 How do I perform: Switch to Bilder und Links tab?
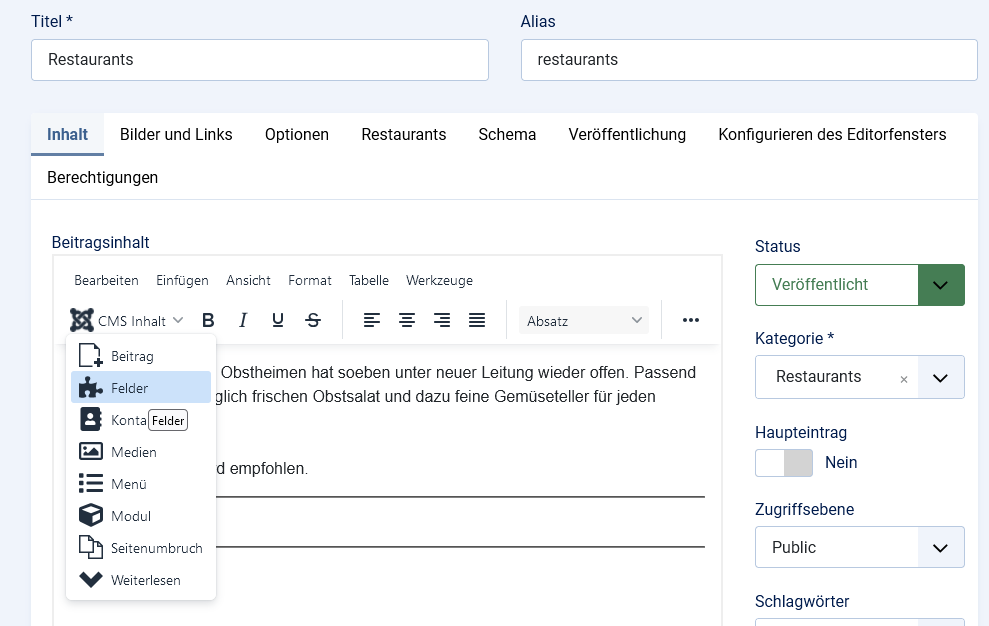(176, 134)
